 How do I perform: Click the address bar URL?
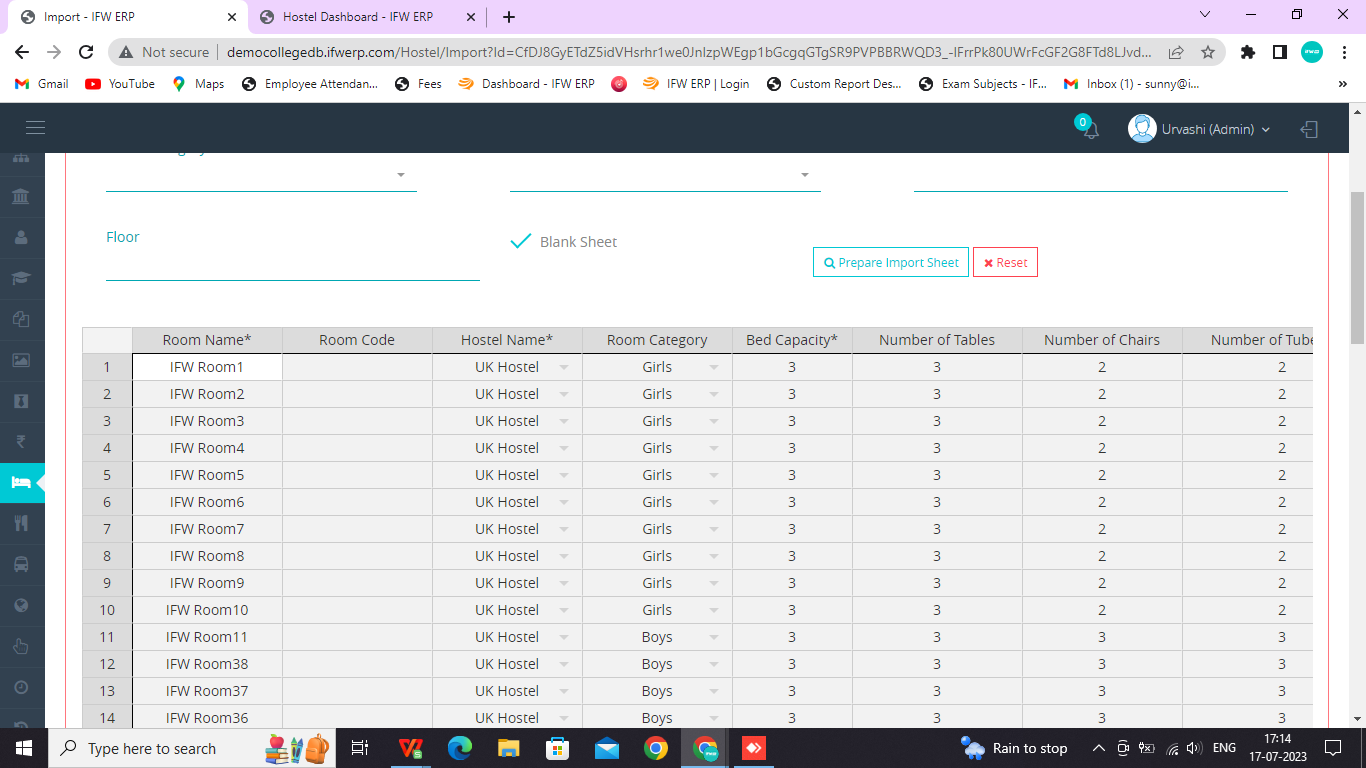click(x=688, y=52)
